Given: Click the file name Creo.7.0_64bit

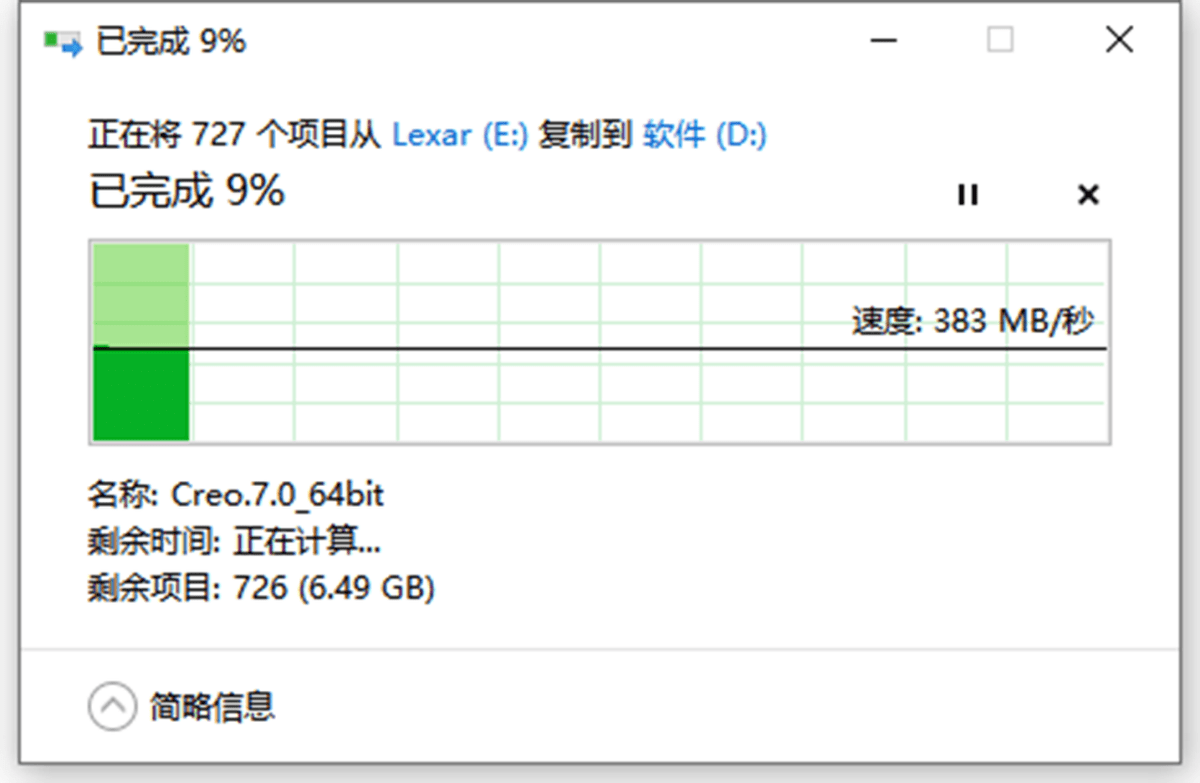Looking at the screenshot, I should tap(278, 495).
